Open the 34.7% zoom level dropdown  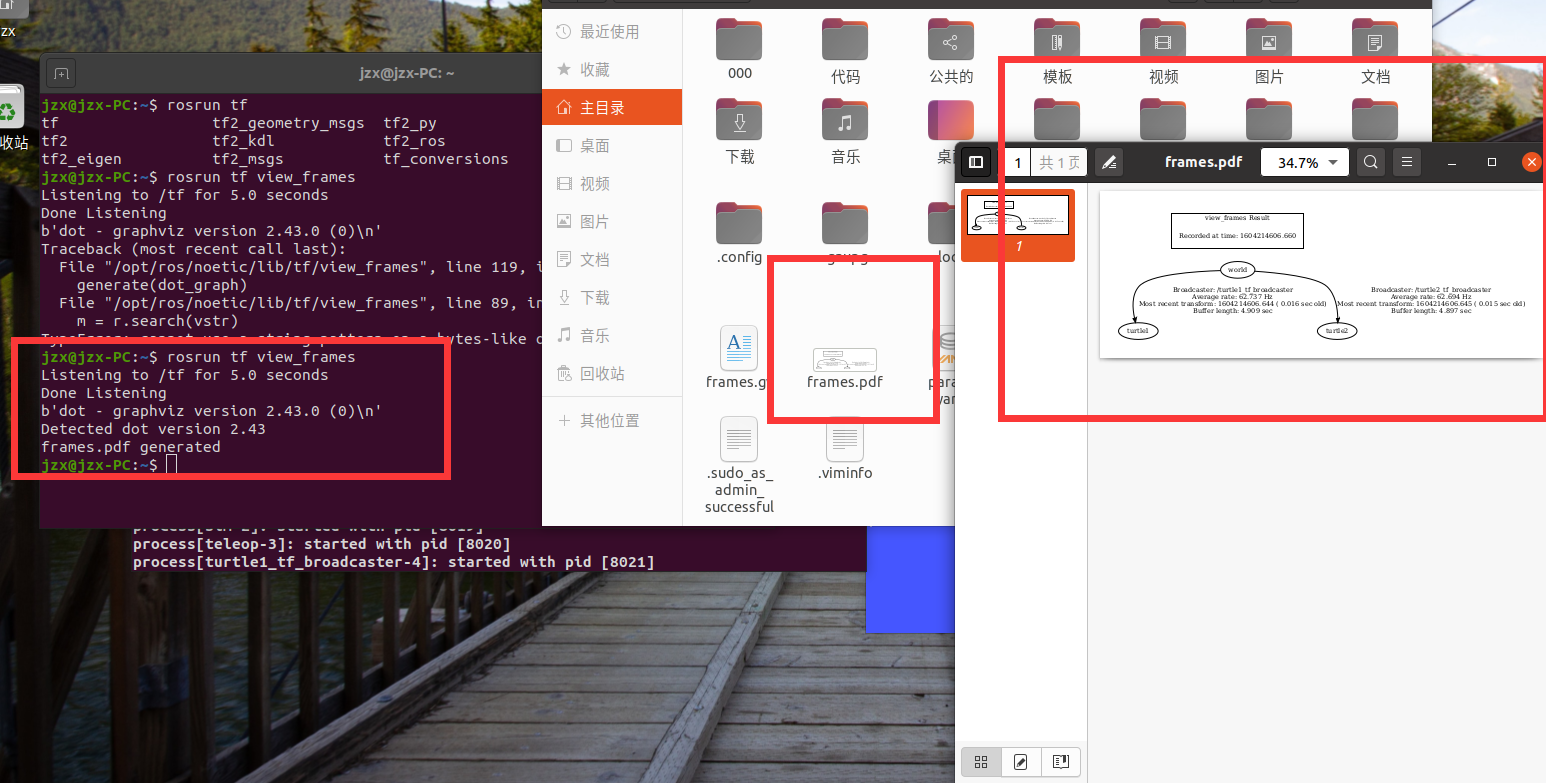click(1305, 162)
